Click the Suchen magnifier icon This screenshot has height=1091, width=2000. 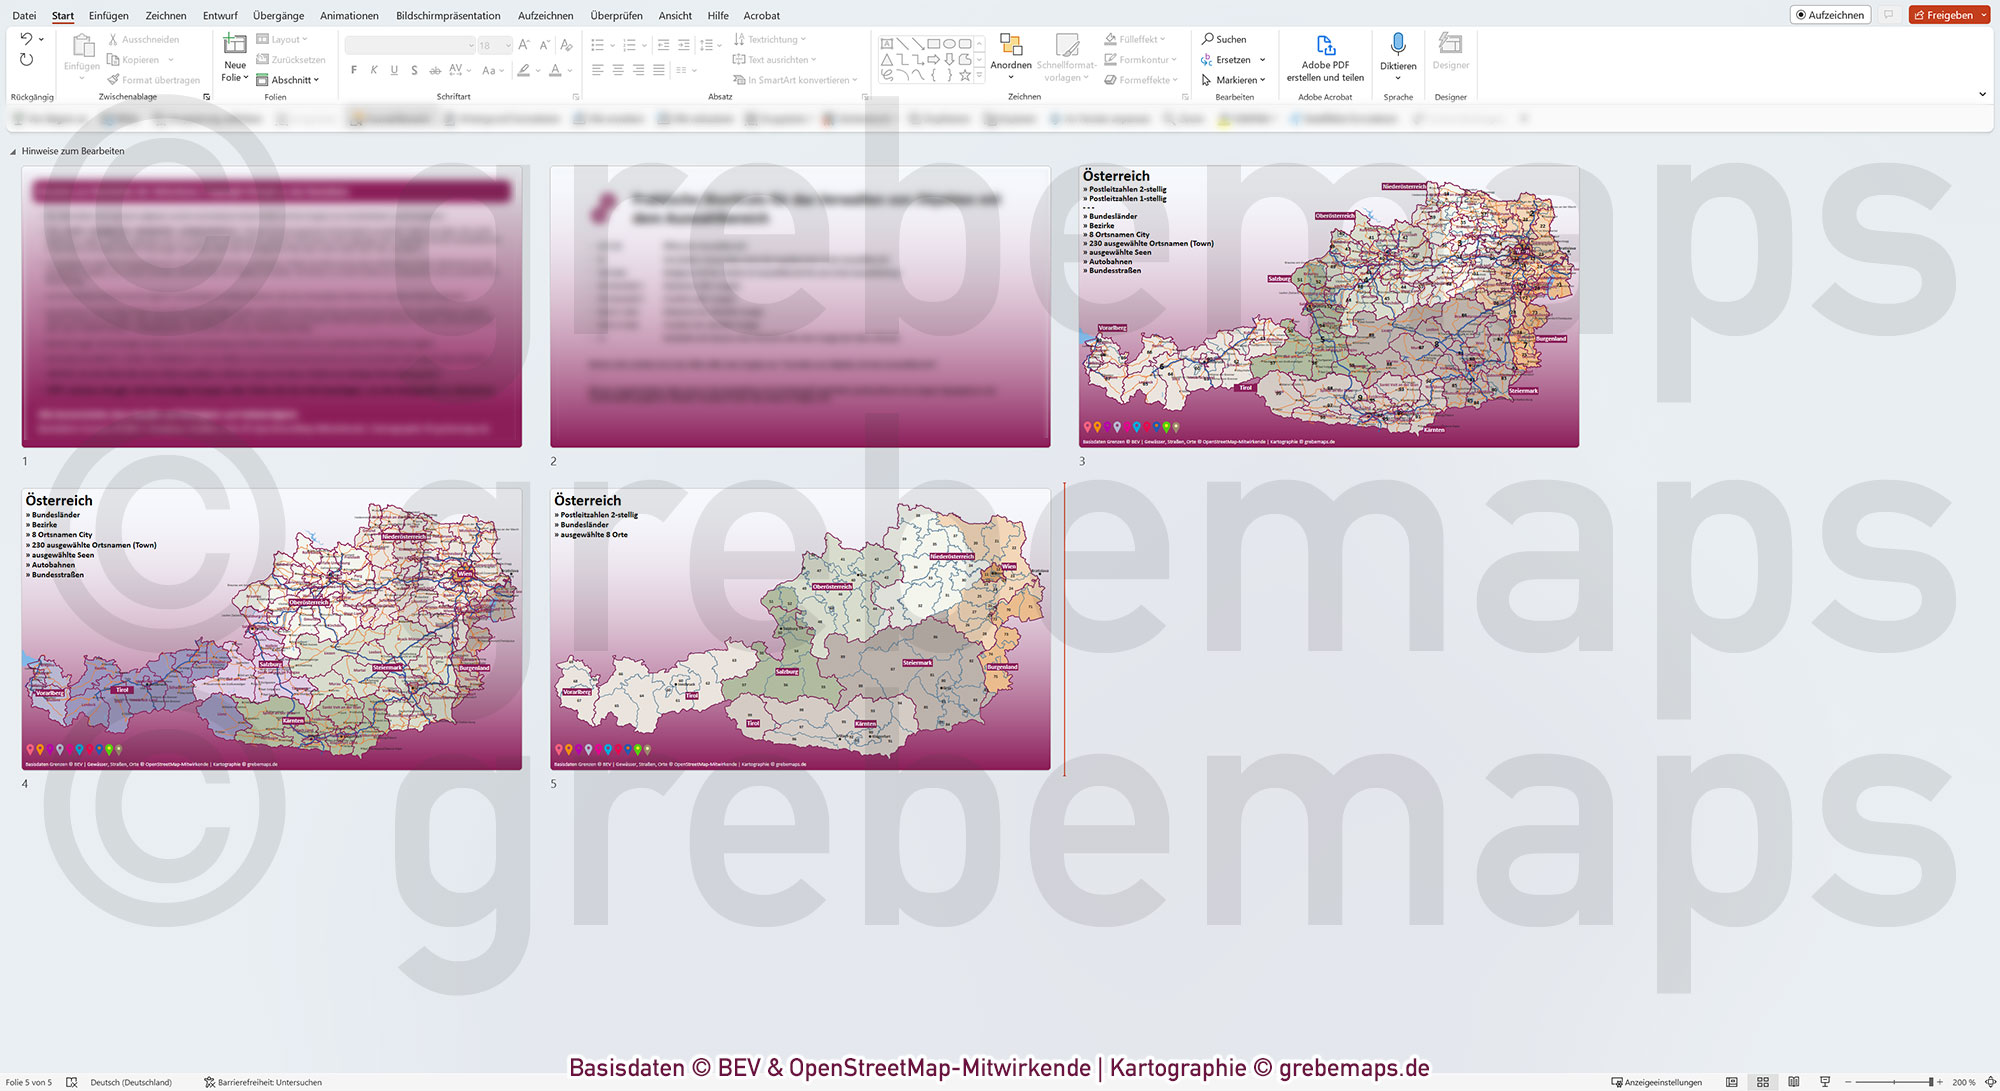(x=1206, y=38)
